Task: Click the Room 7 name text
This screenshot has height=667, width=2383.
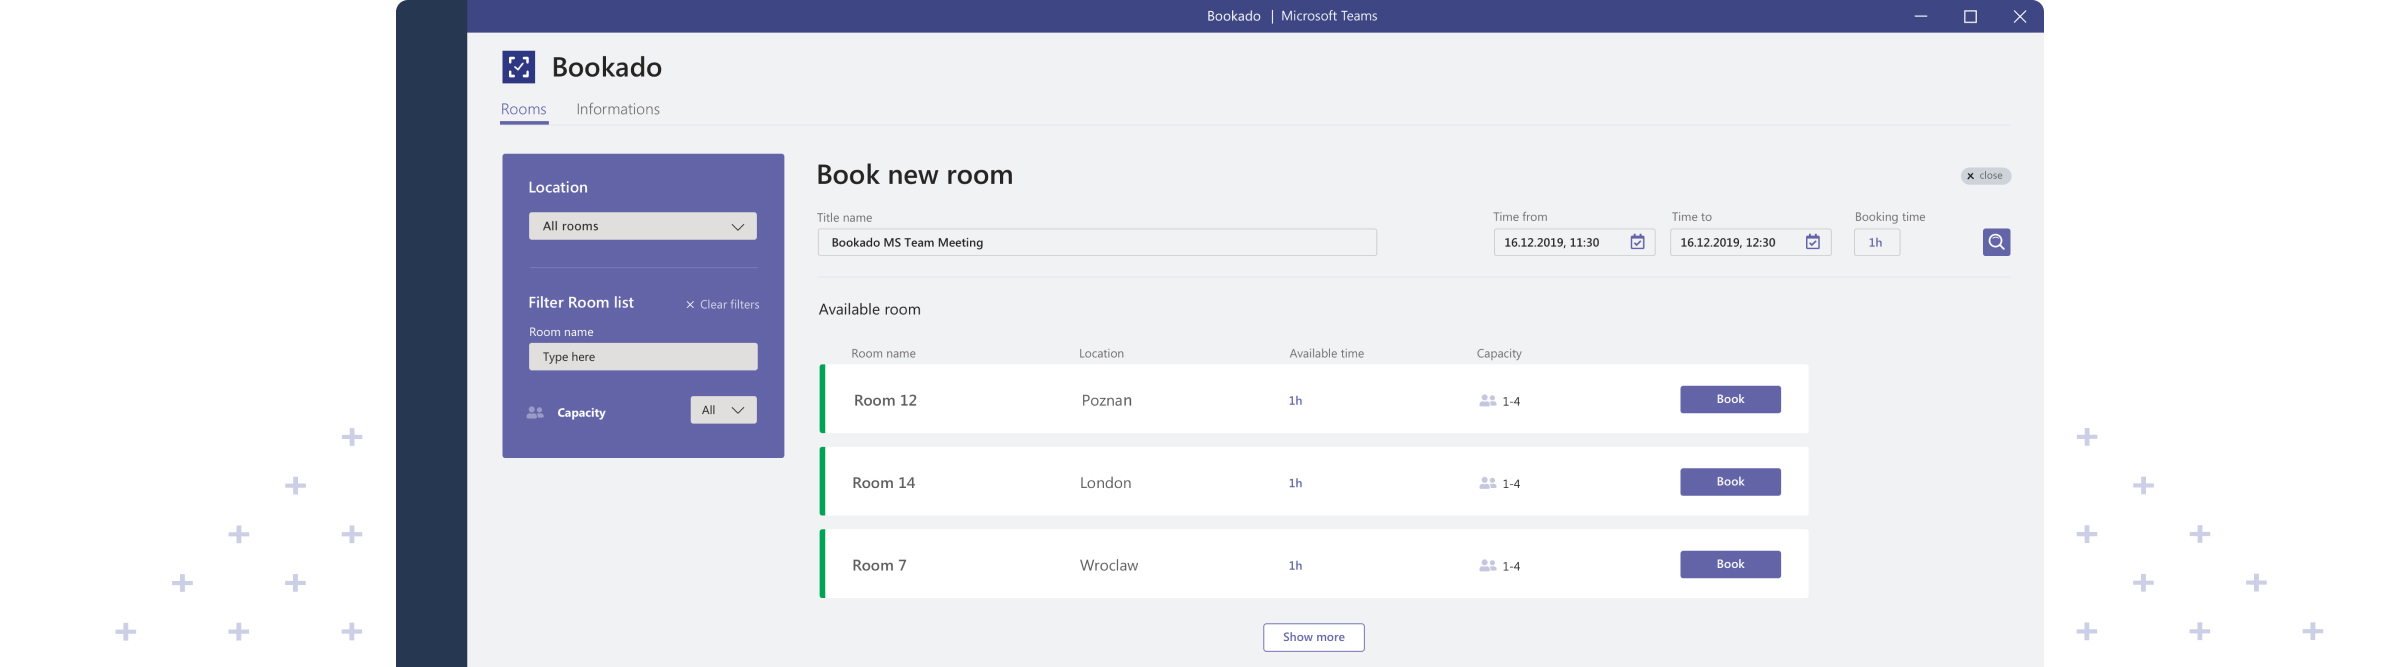Action: click(x=879, y=565)
